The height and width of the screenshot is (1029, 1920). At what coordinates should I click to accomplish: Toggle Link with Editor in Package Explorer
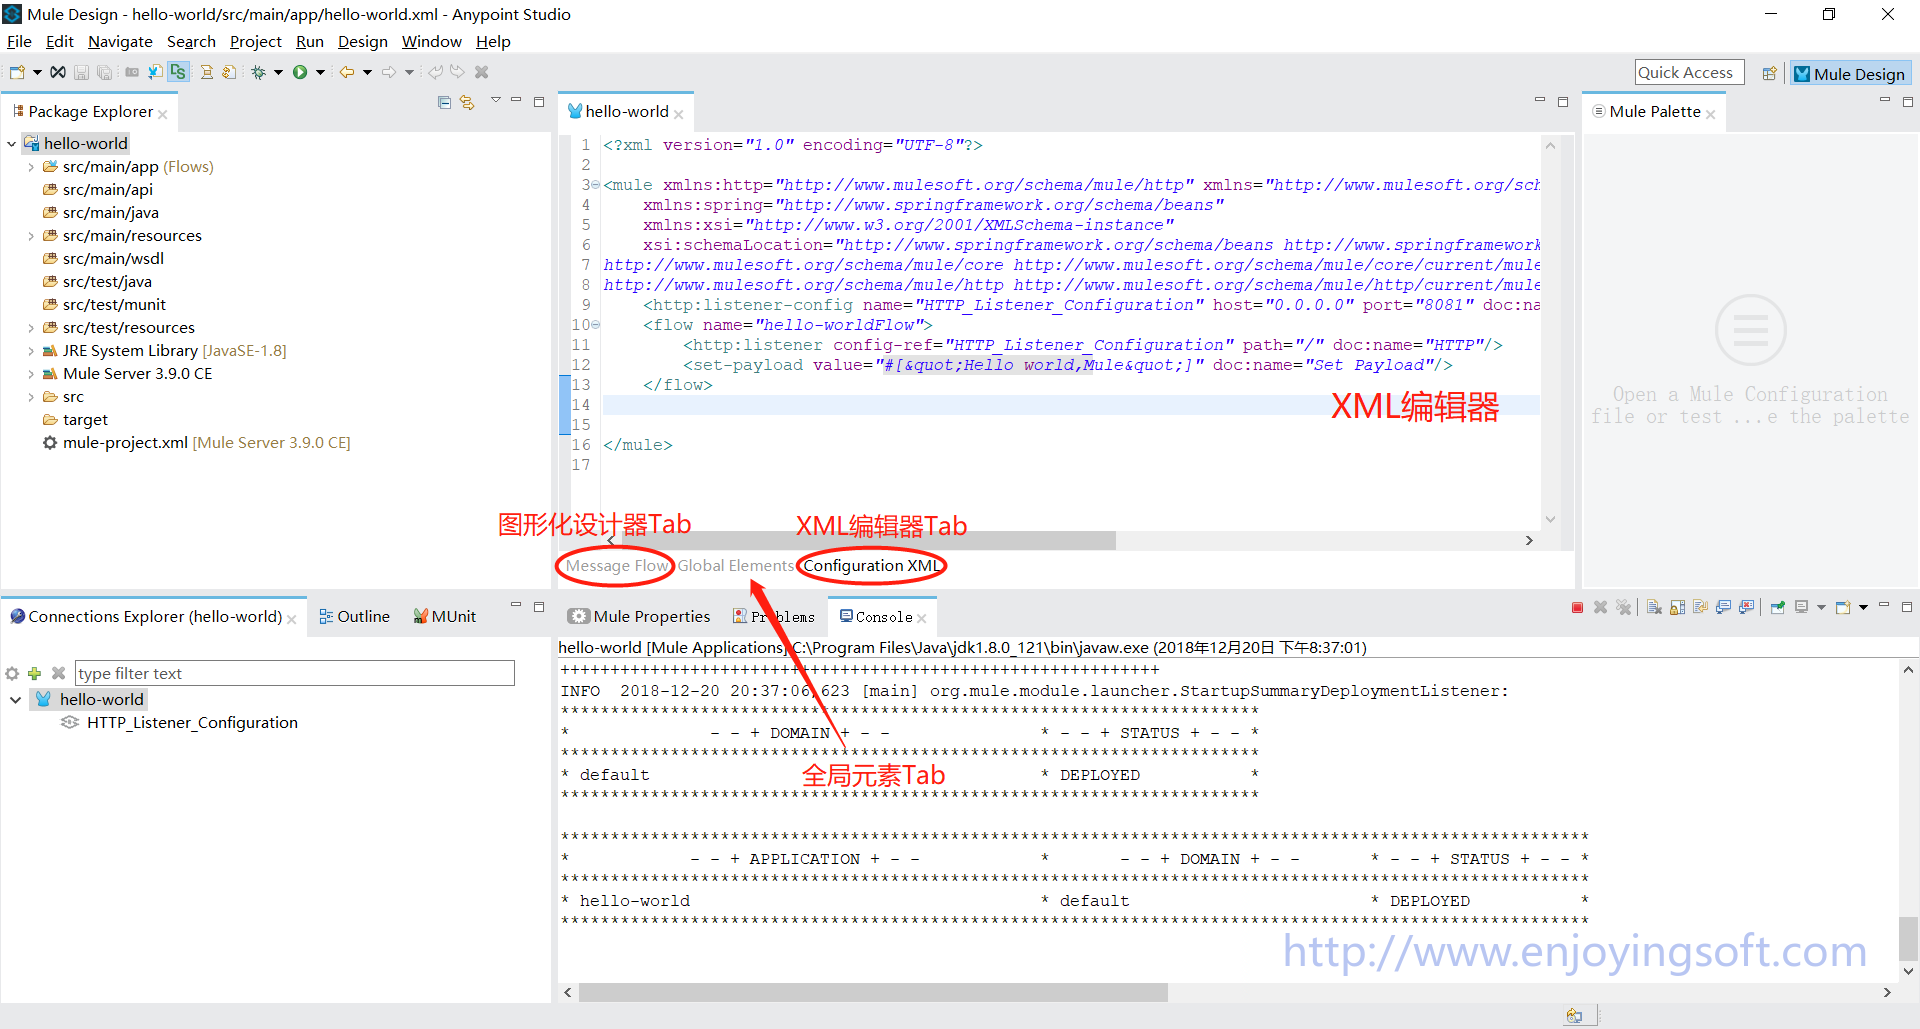pyautogui.click(x=467, y=102)
